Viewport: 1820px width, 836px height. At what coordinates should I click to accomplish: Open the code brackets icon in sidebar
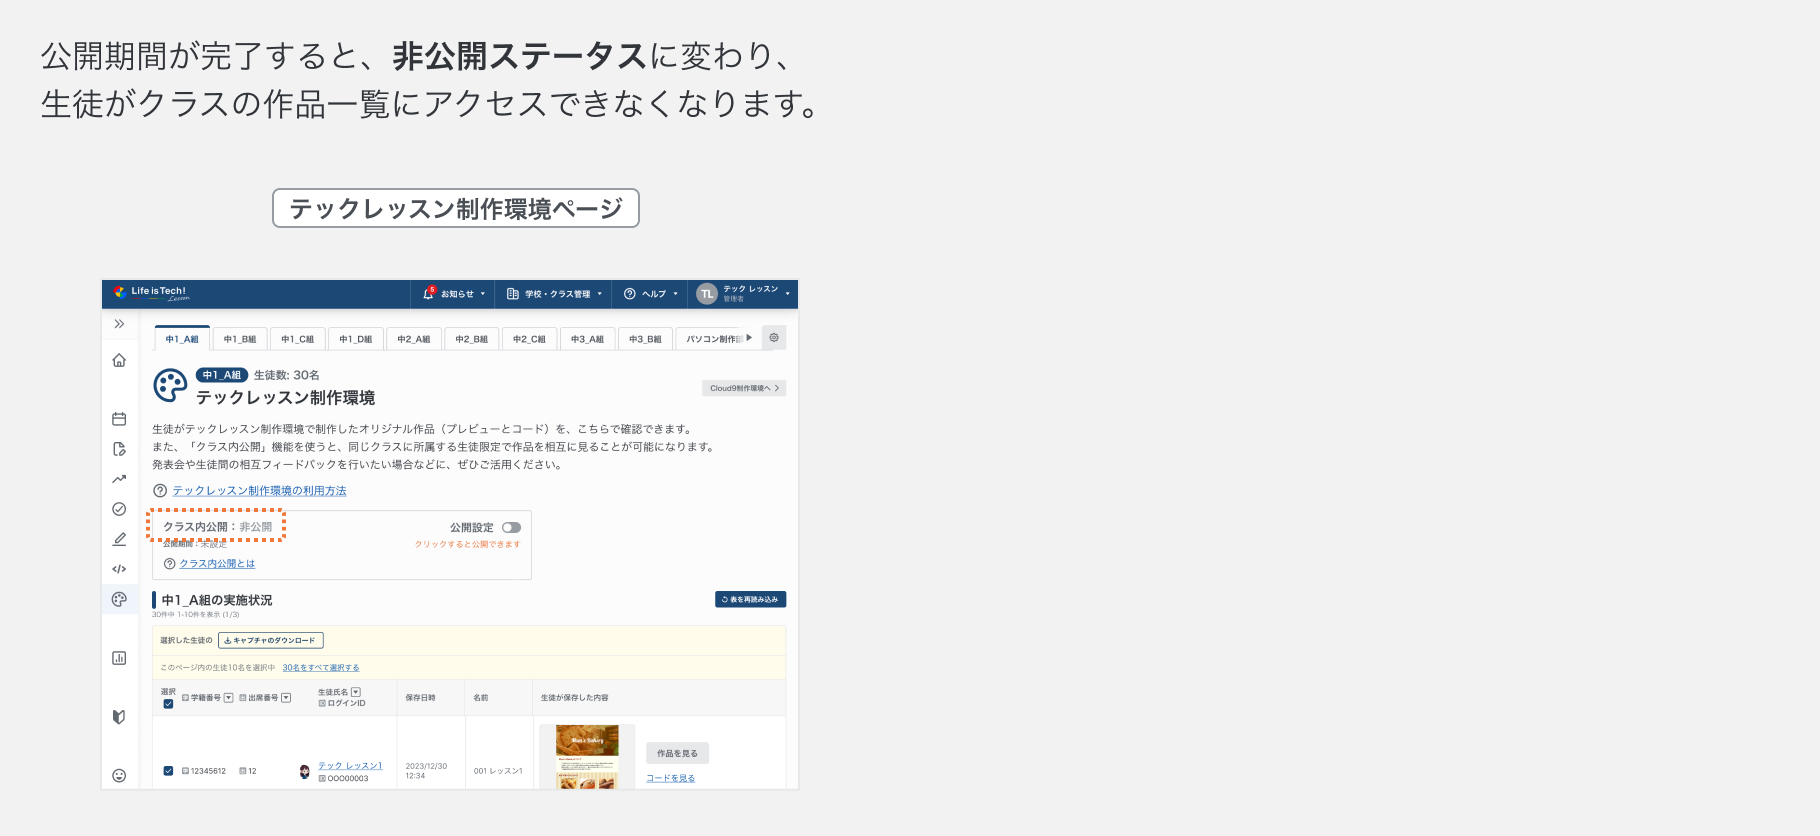click(x=119, y=569)
